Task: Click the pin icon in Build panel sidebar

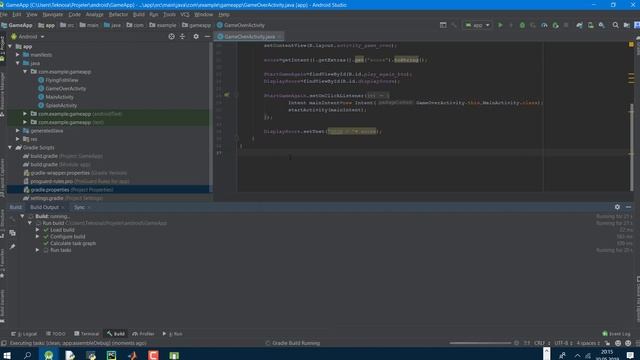Action: point(12,247)
